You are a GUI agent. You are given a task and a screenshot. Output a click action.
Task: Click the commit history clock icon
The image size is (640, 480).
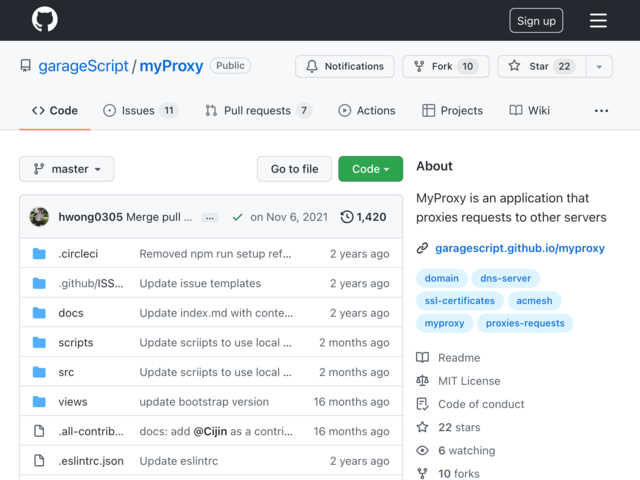[x=347, y=217]
